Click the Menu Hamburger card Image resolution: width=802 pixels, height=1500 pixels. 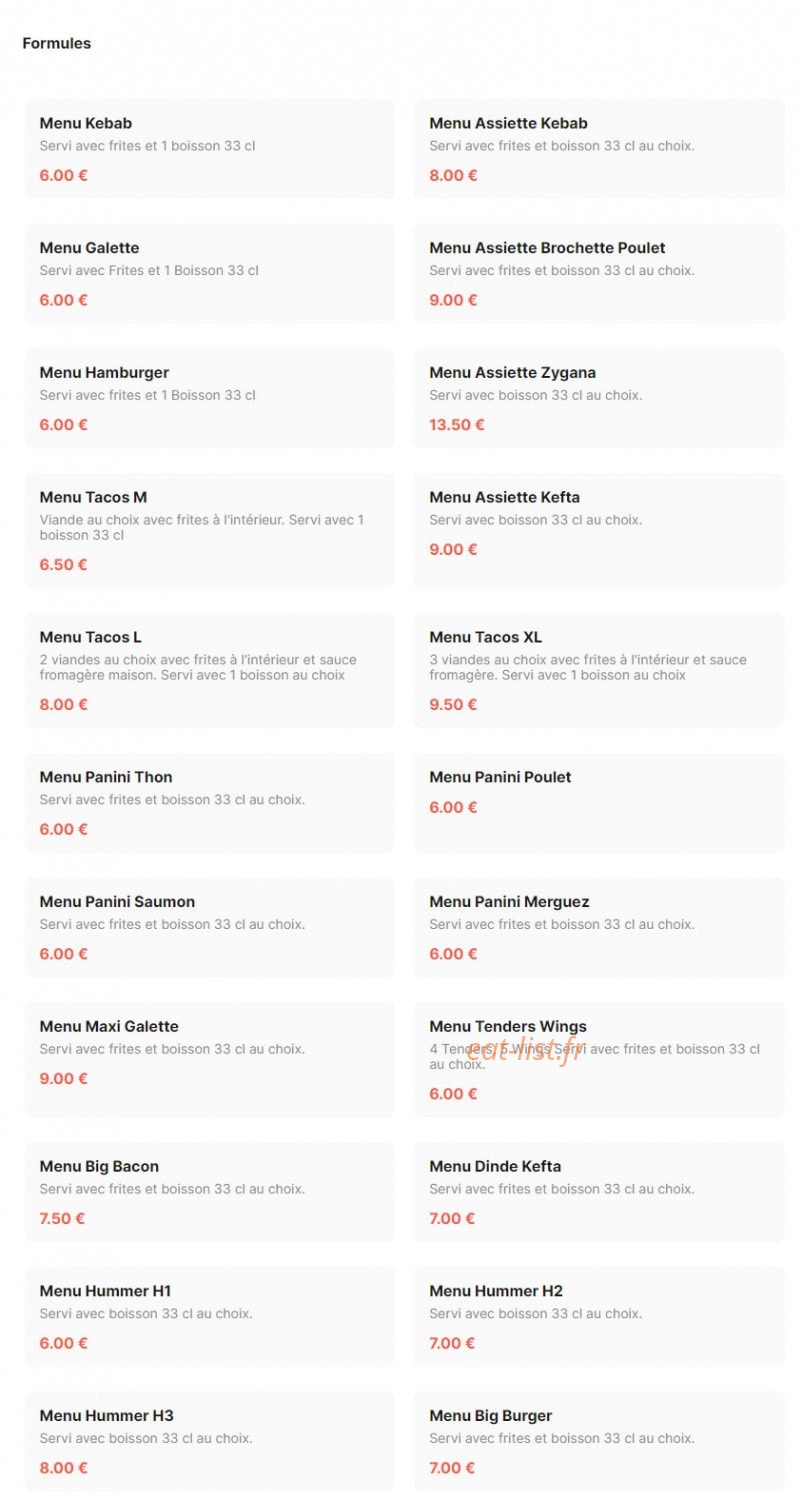coord(209,398)
